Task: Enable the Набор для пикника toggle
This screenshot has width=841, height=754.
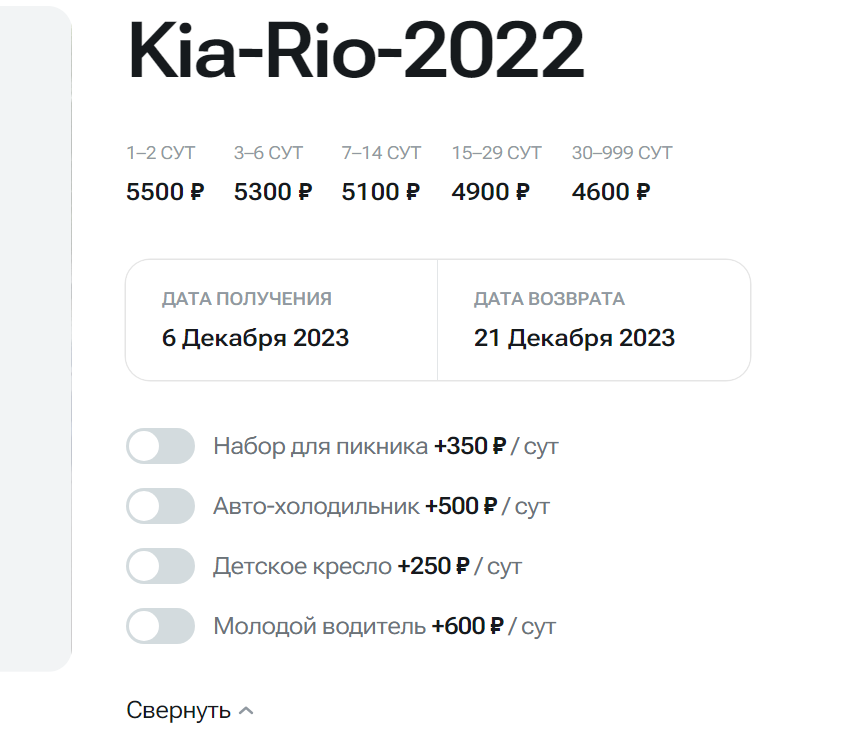Action: pyautogui.click(x=160, y=446)
